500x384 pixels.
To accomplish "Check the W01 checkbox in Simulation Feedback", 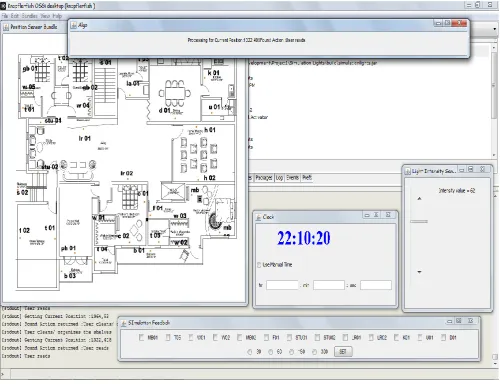I will [191, 338].
